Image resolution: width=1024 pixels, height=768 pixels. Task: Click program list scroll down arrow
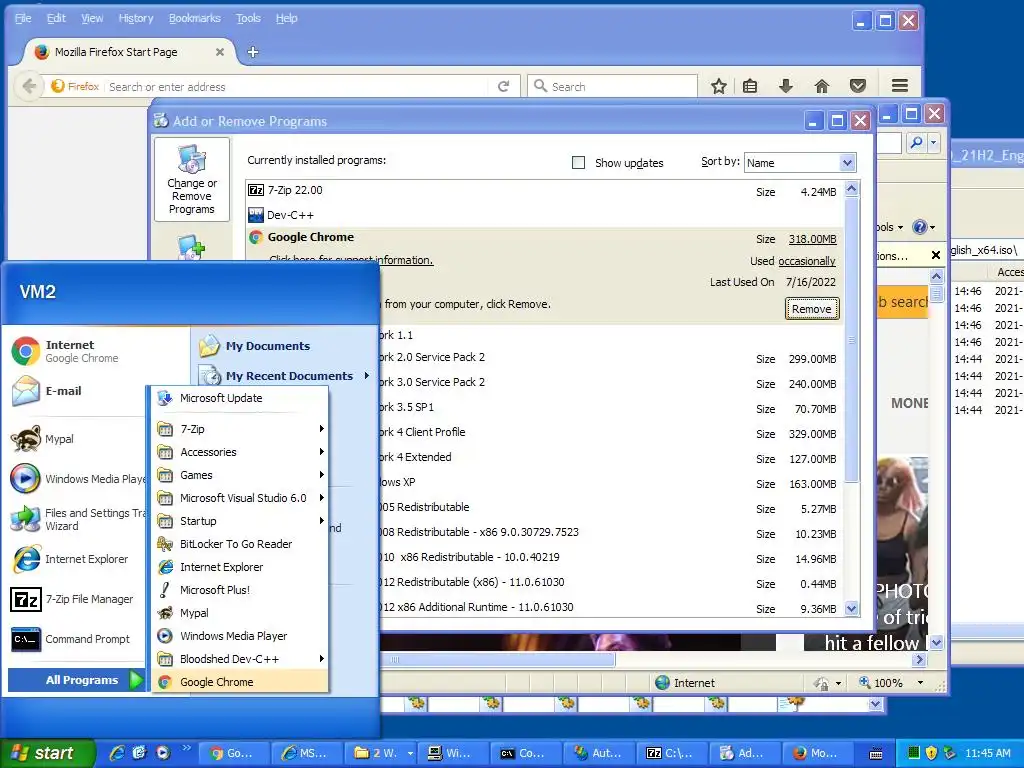[x=851, y=609]
